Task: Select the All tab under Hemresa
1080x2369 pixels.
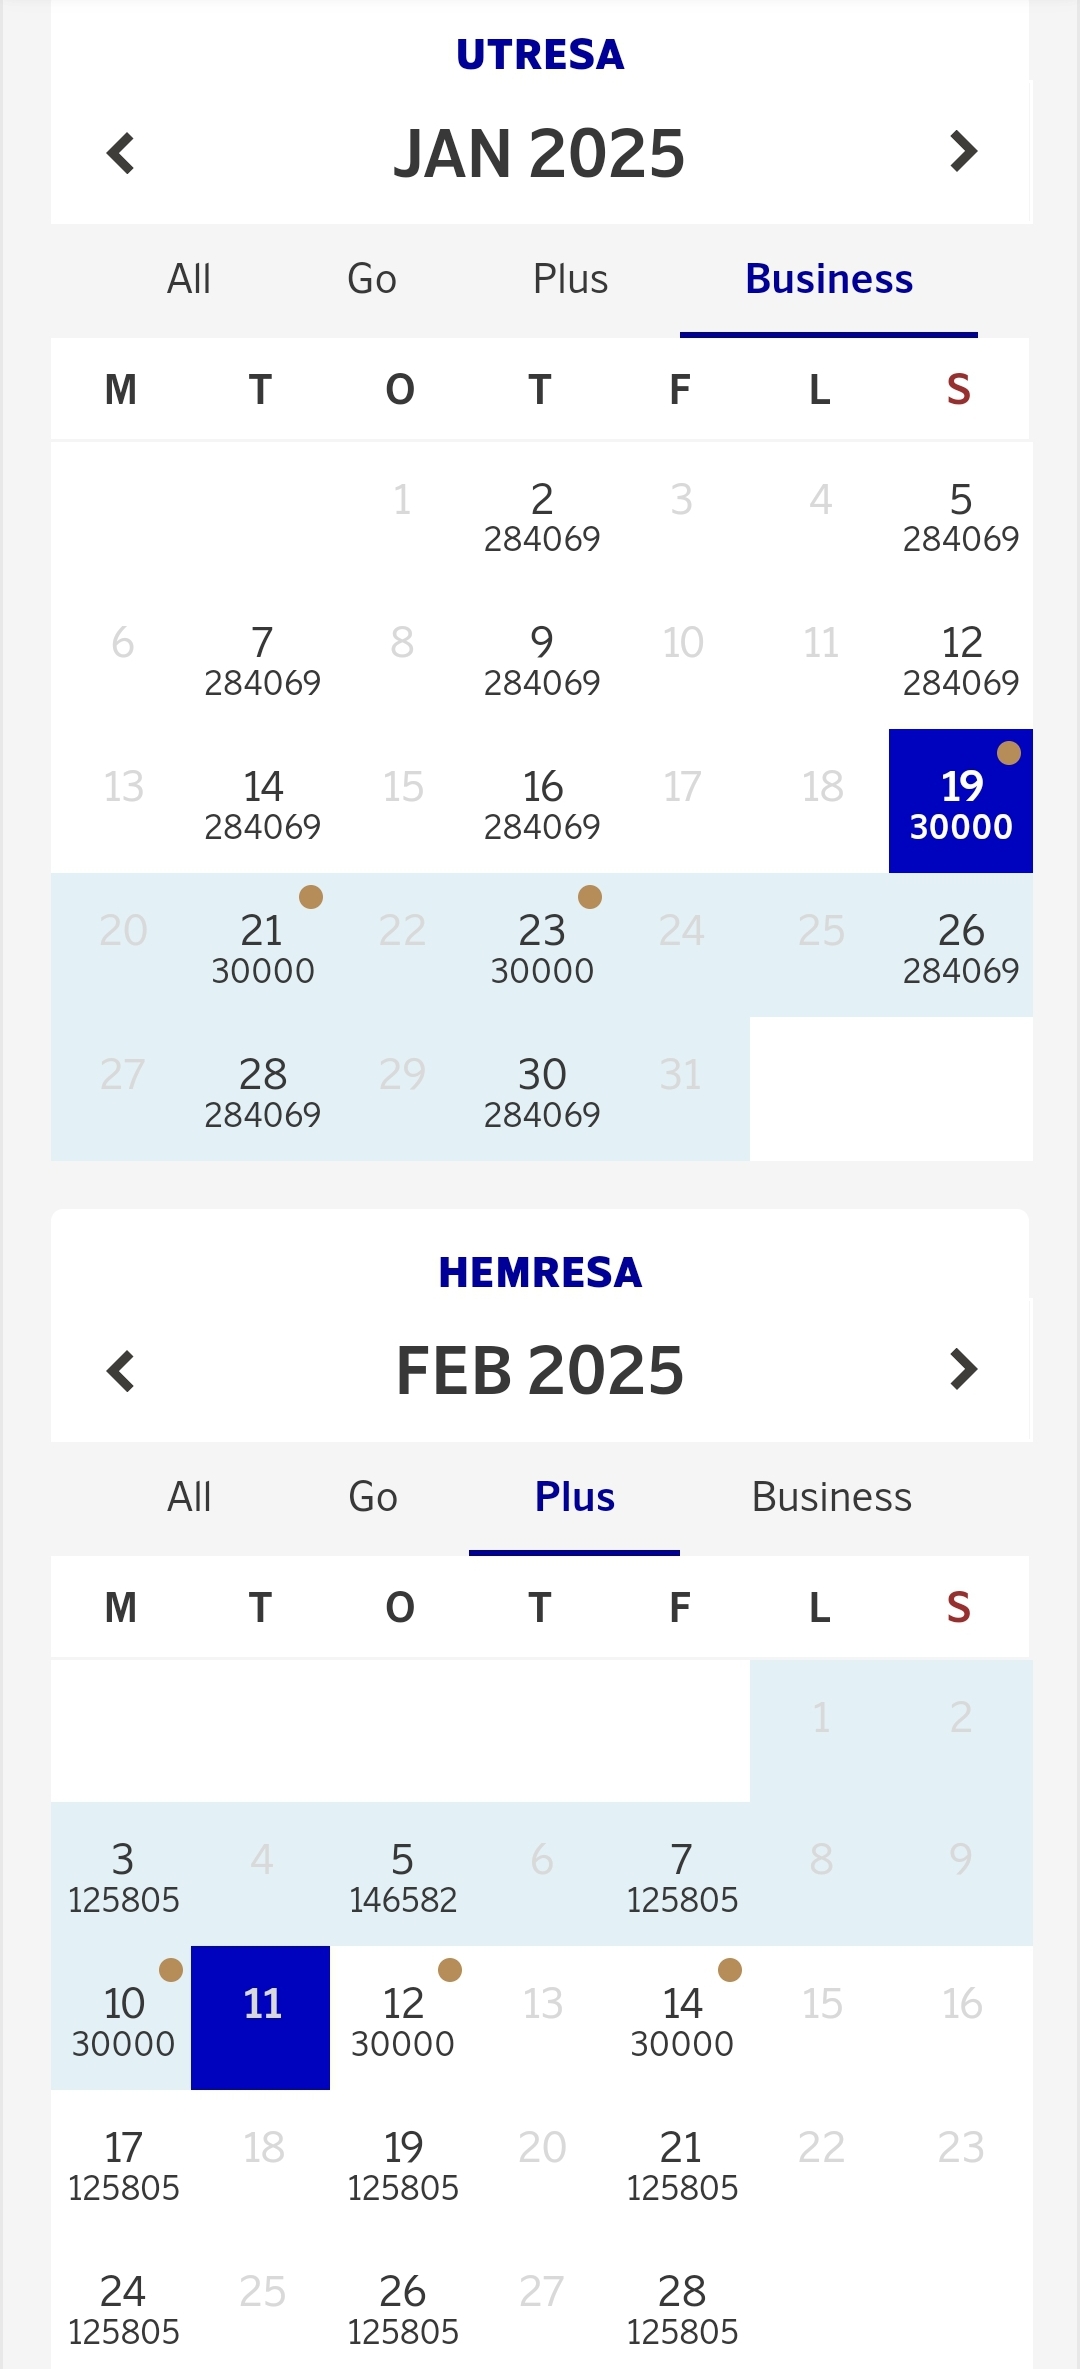Action: point(189,1497)
